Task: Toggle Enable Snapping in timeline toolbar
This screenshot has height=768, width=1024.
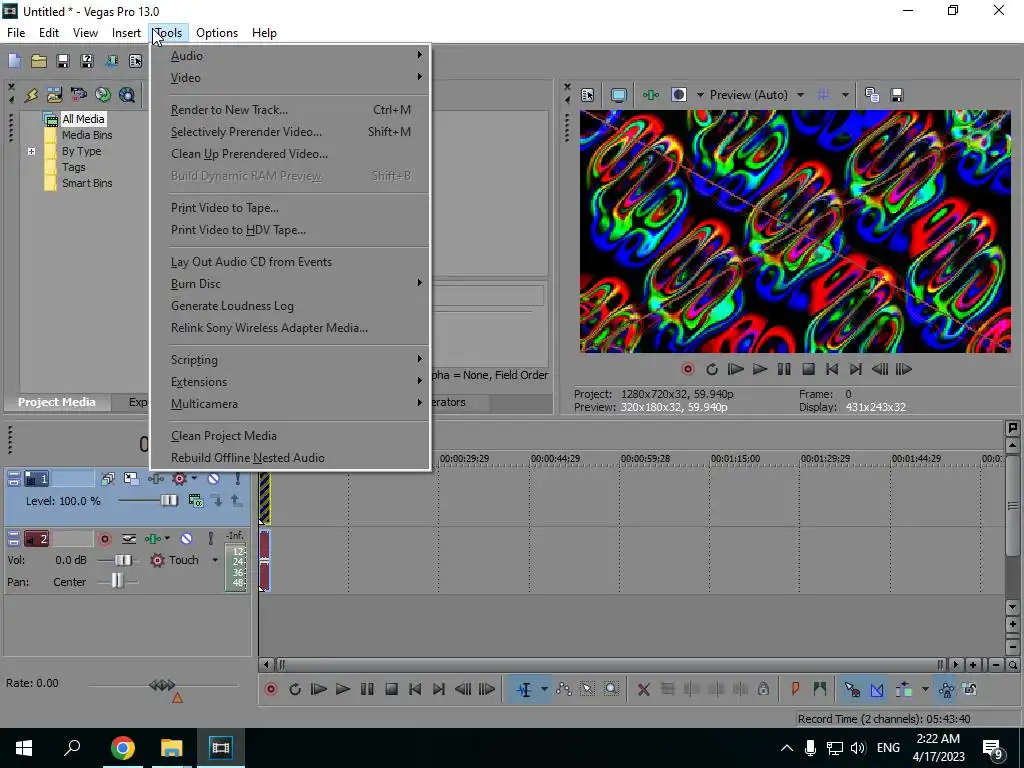Action: [x=852, y=689]
